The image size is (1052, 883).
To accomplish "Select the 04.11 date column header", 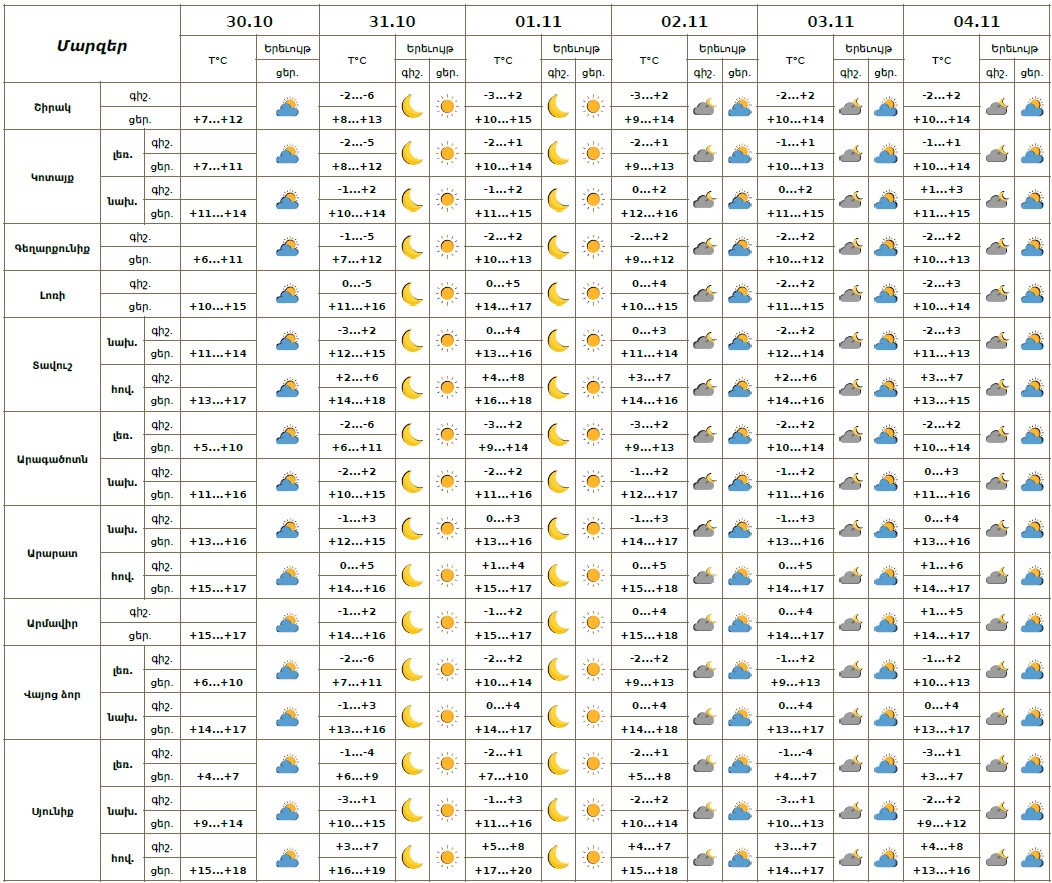I will tap(977, 20).
